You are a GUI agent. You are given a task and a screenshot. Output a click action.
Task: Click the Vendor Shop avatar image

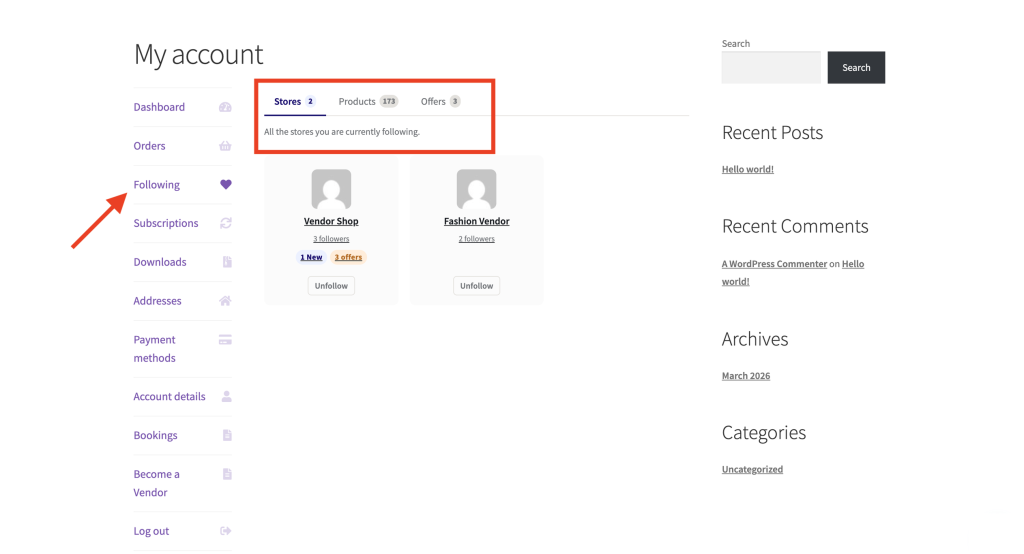point(331,189)
